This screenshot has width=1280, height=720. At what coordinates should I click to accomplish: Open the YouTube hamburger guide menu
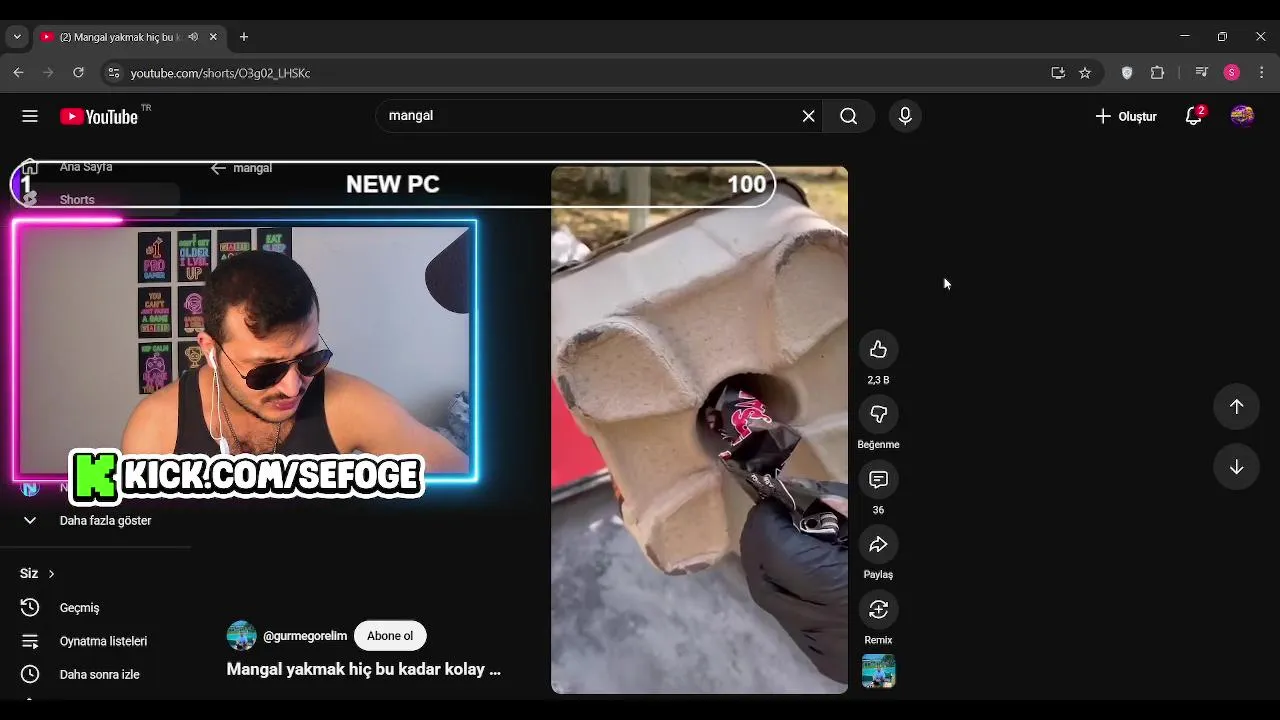(x=30, y=116)
